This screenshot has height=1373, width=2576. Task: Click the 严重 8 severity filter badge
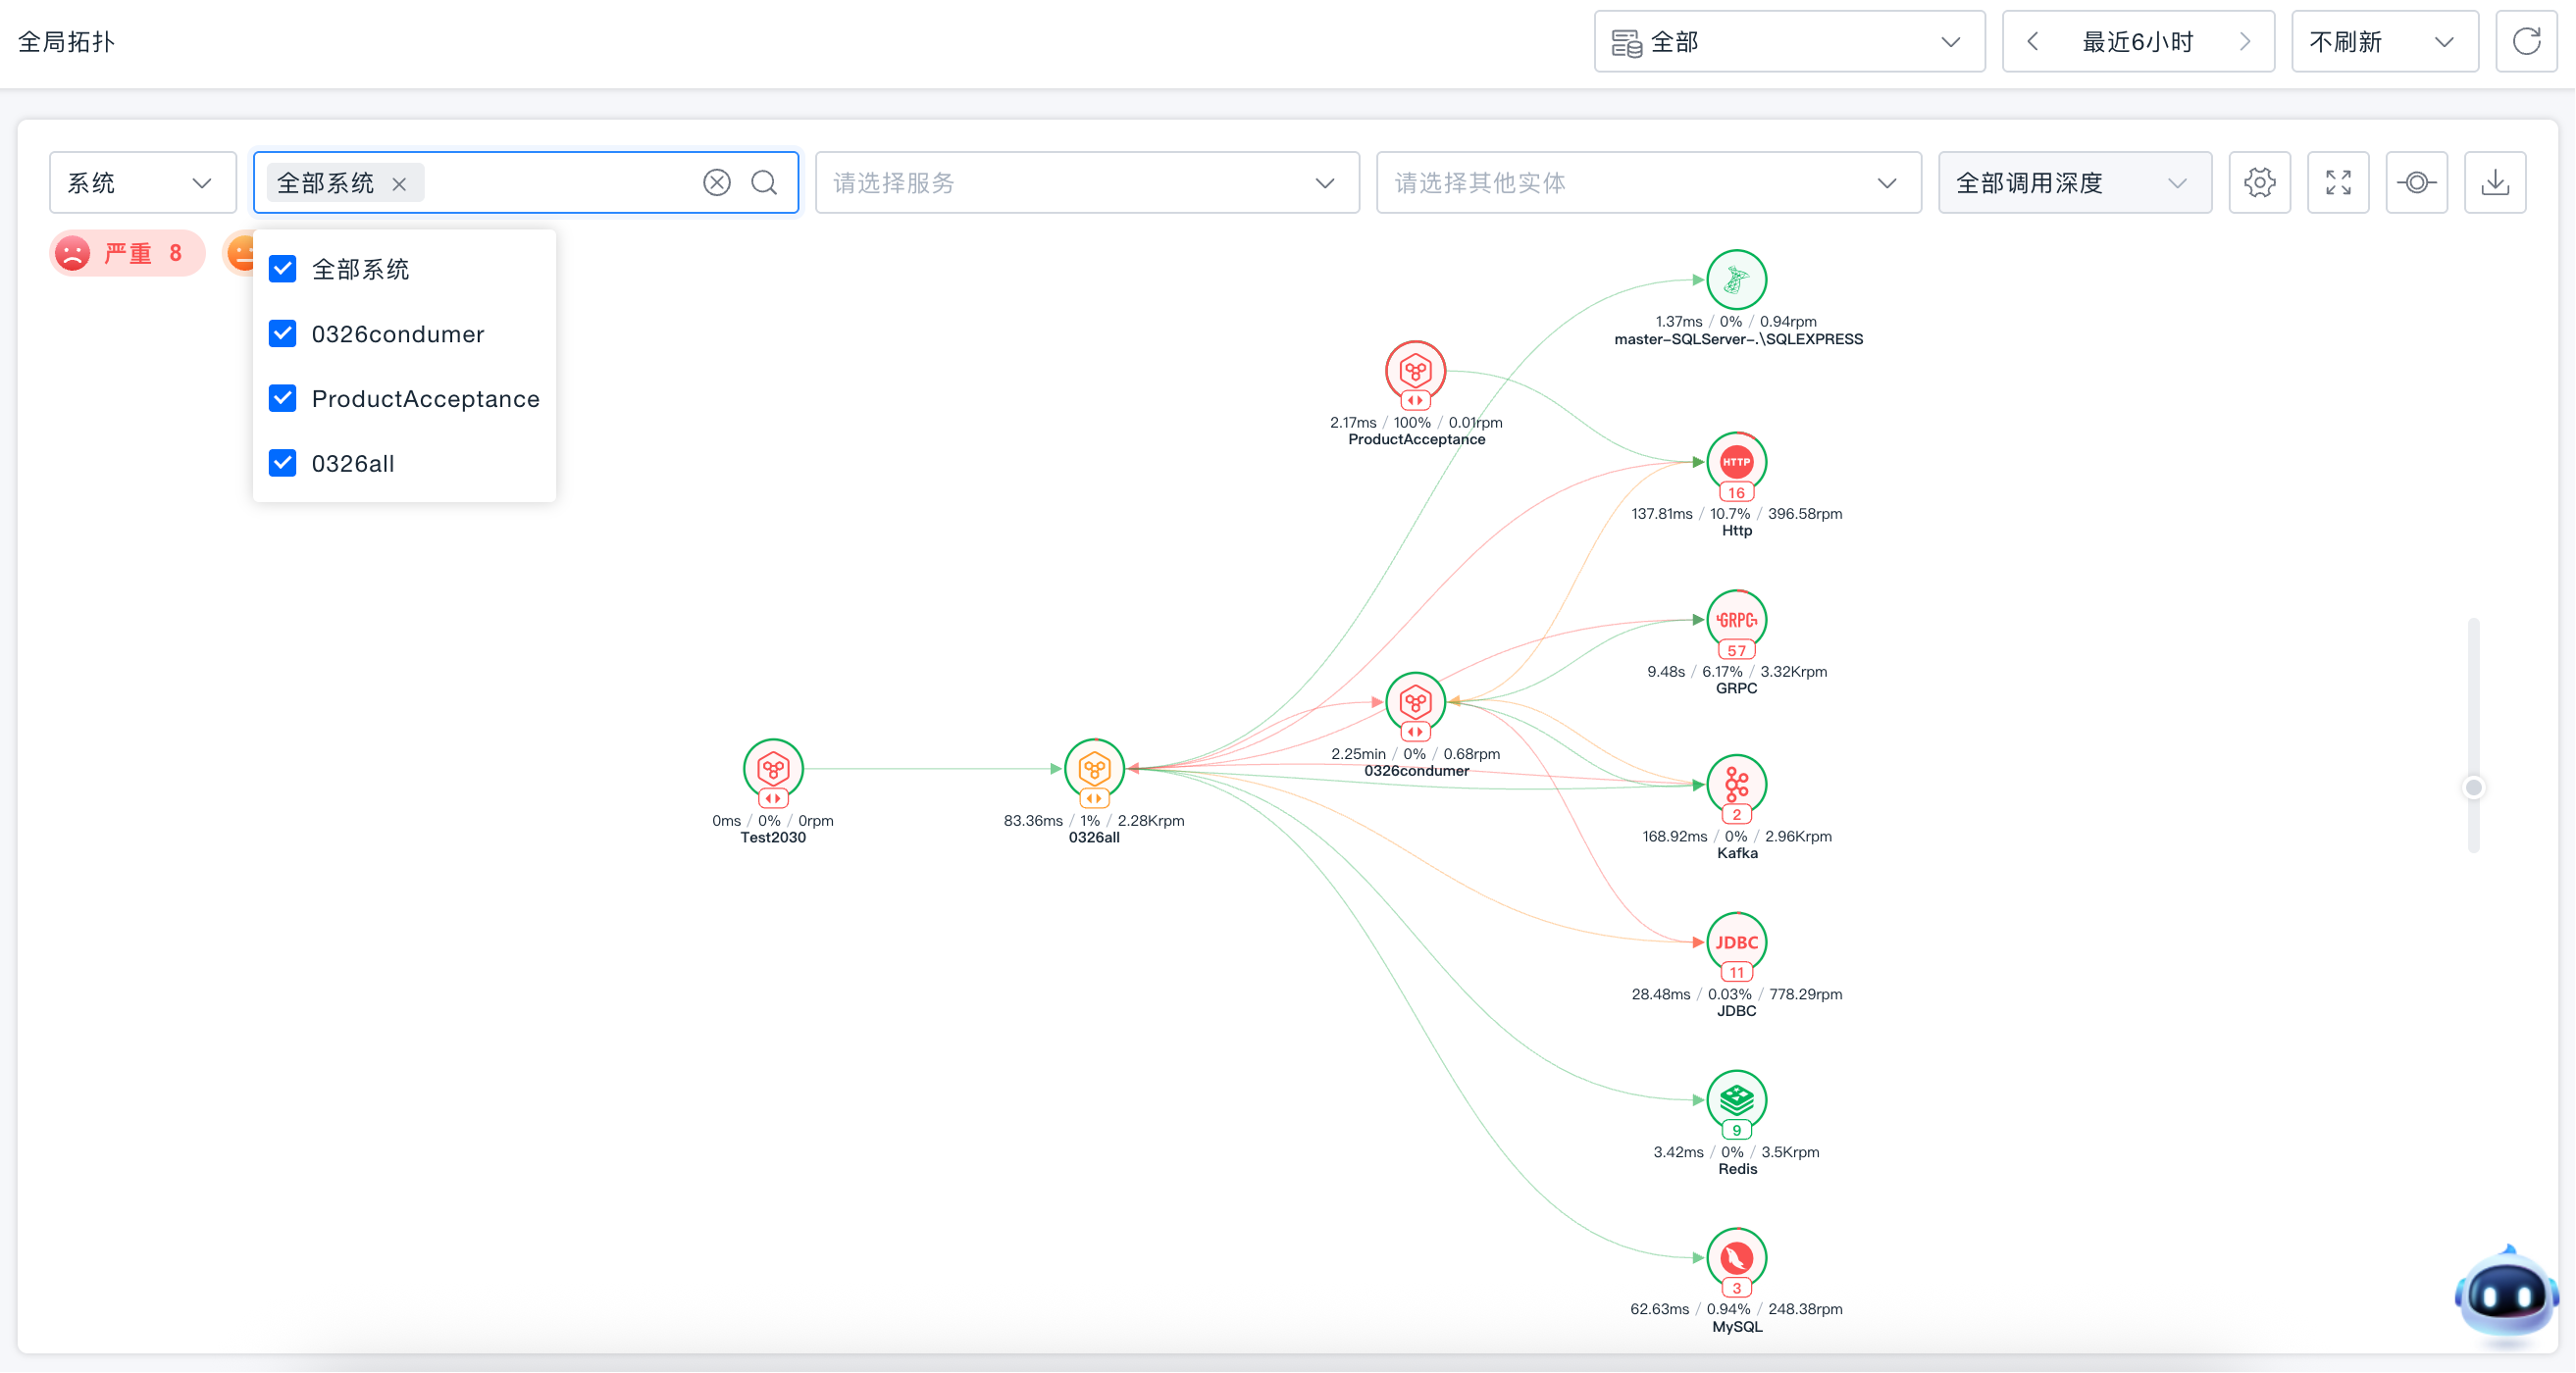(x=127, y=253)
